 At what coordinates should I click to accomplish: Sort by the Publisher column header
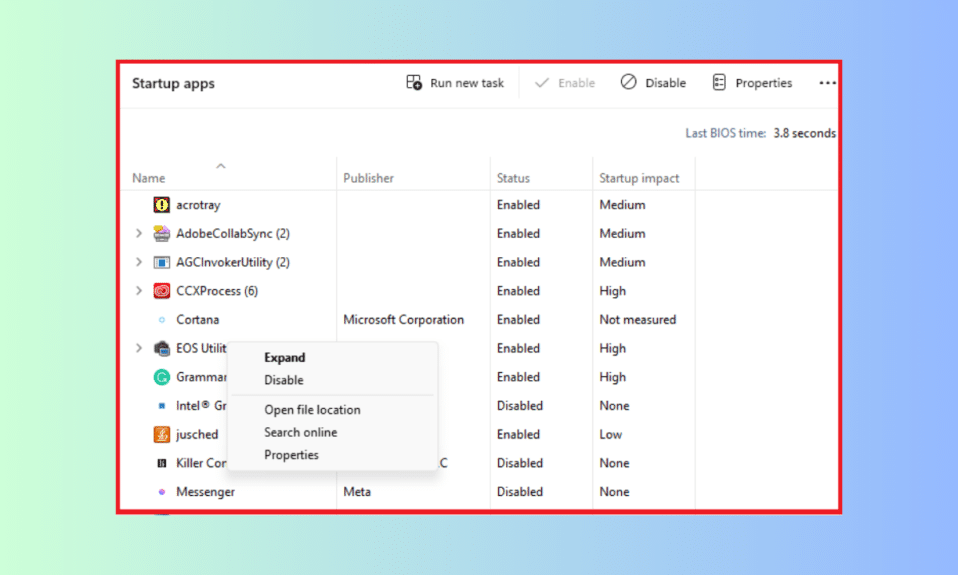tap(368, 178)
